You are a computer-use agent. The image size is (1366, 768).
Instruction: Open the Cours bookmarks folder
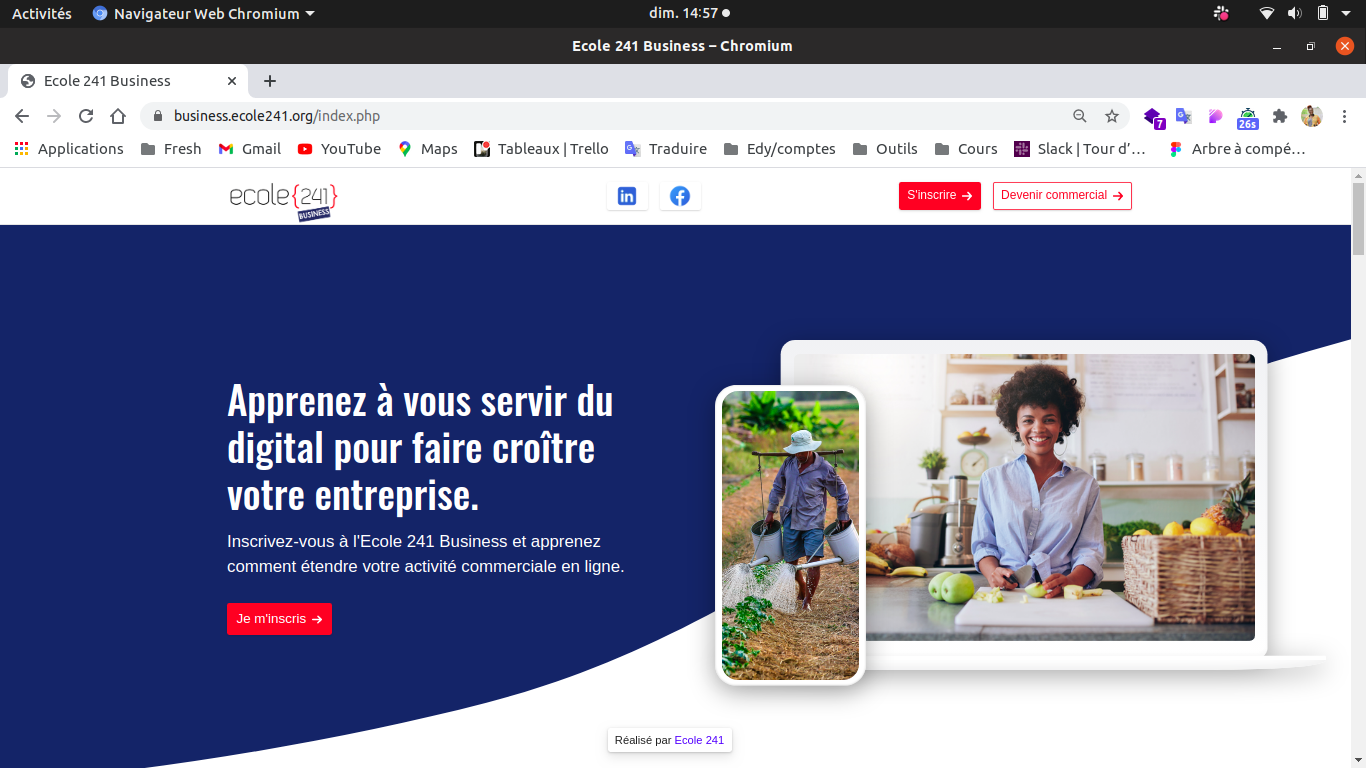pos(966,149)
